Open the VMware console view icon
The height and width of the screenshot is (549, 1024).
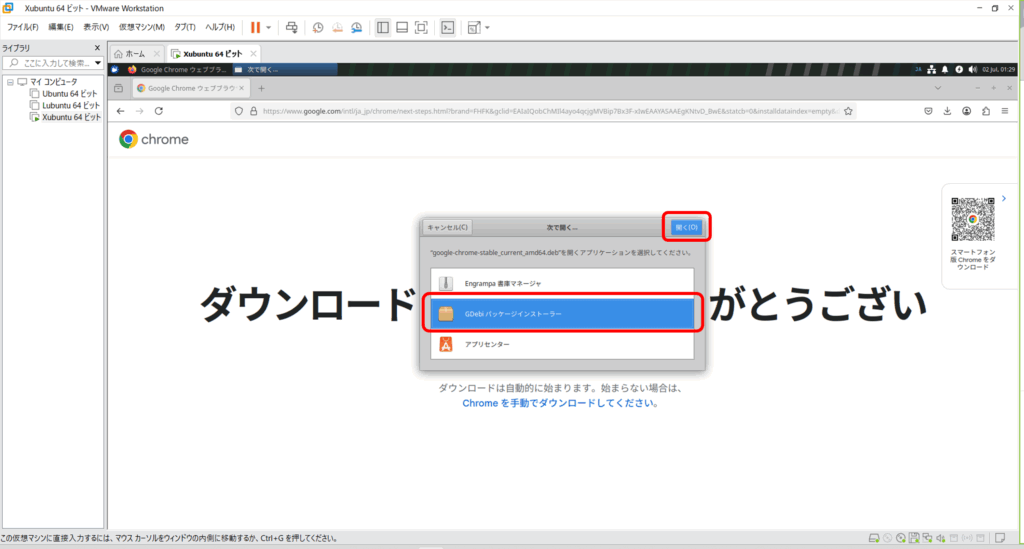click(x=448, y=27)
